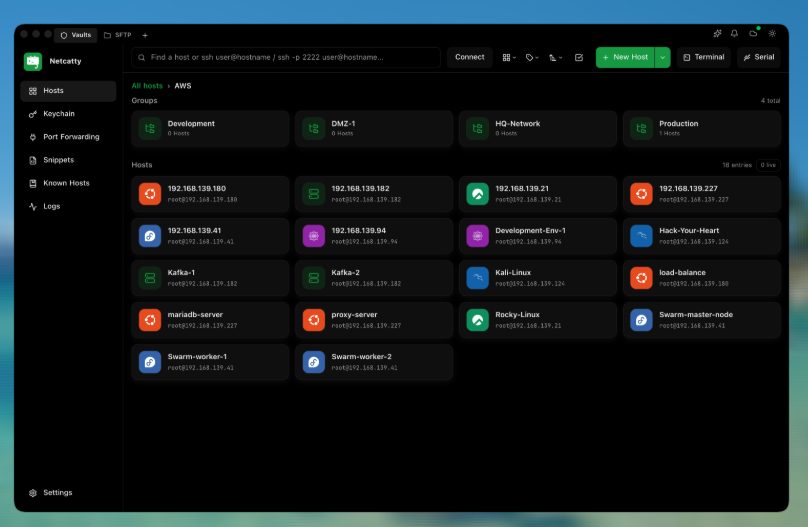Open the sort order dropdown

coord(555,58)
